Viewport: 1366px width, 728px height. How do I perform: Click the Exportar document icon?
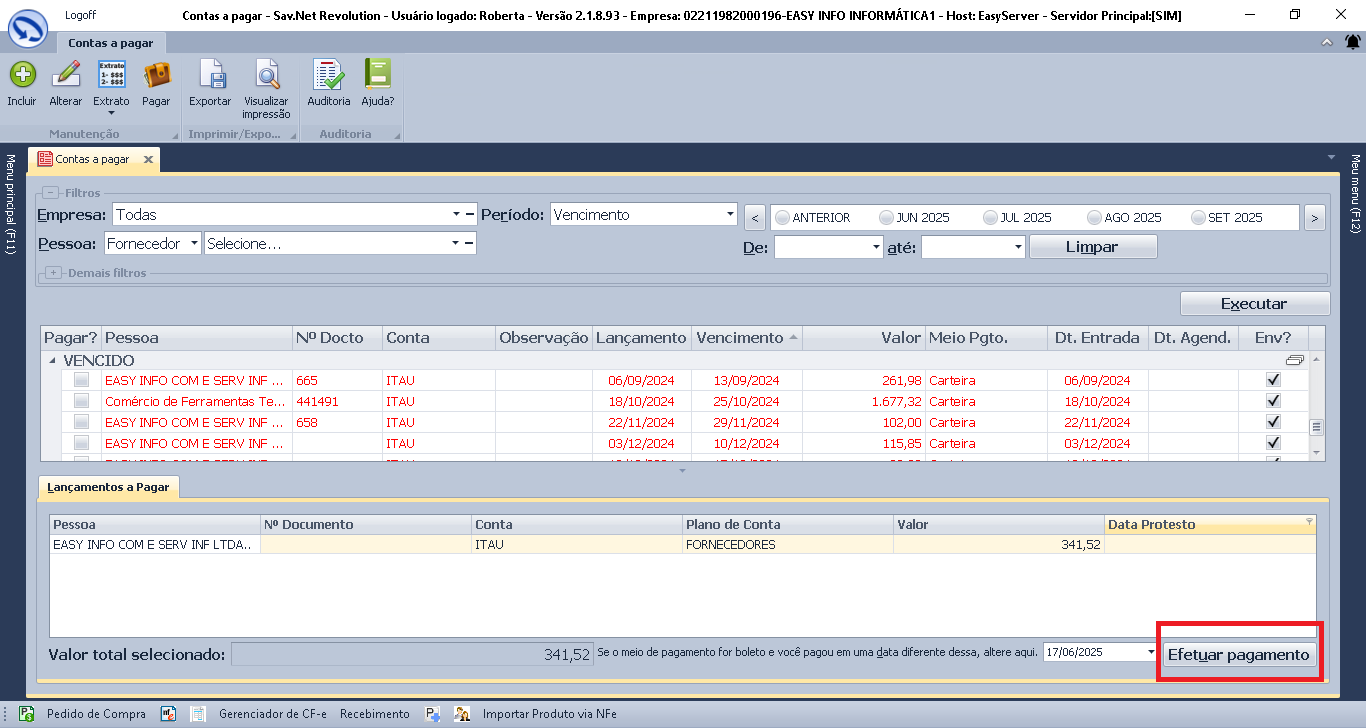[210, 76]
